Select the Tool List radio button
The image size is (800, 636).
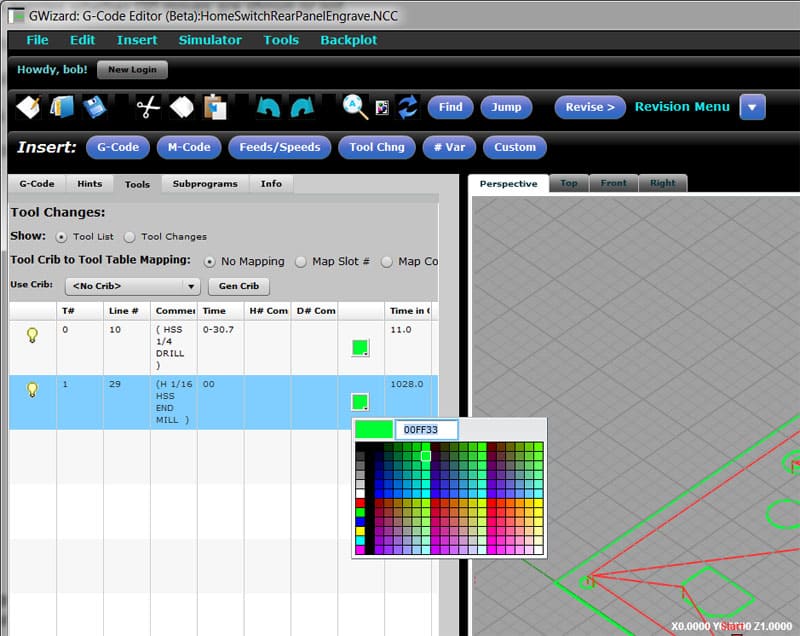click(x=61, y=236)
